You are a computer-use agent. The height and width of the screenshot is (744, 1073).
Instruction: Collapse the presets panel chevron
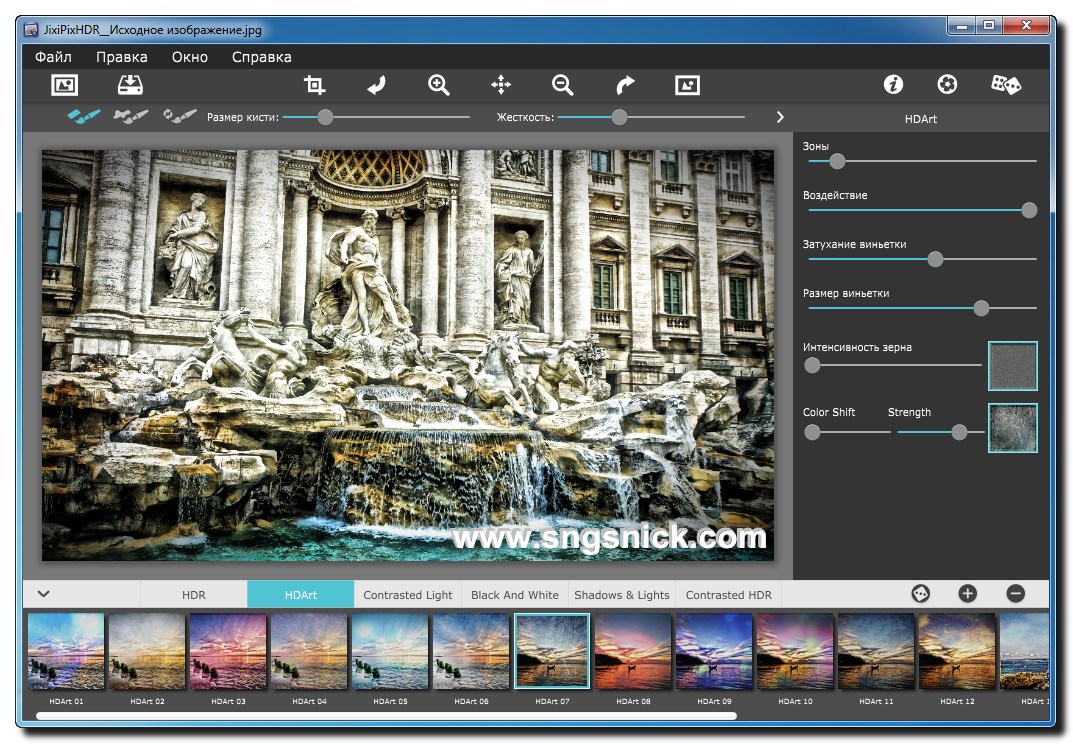(43, 593)
